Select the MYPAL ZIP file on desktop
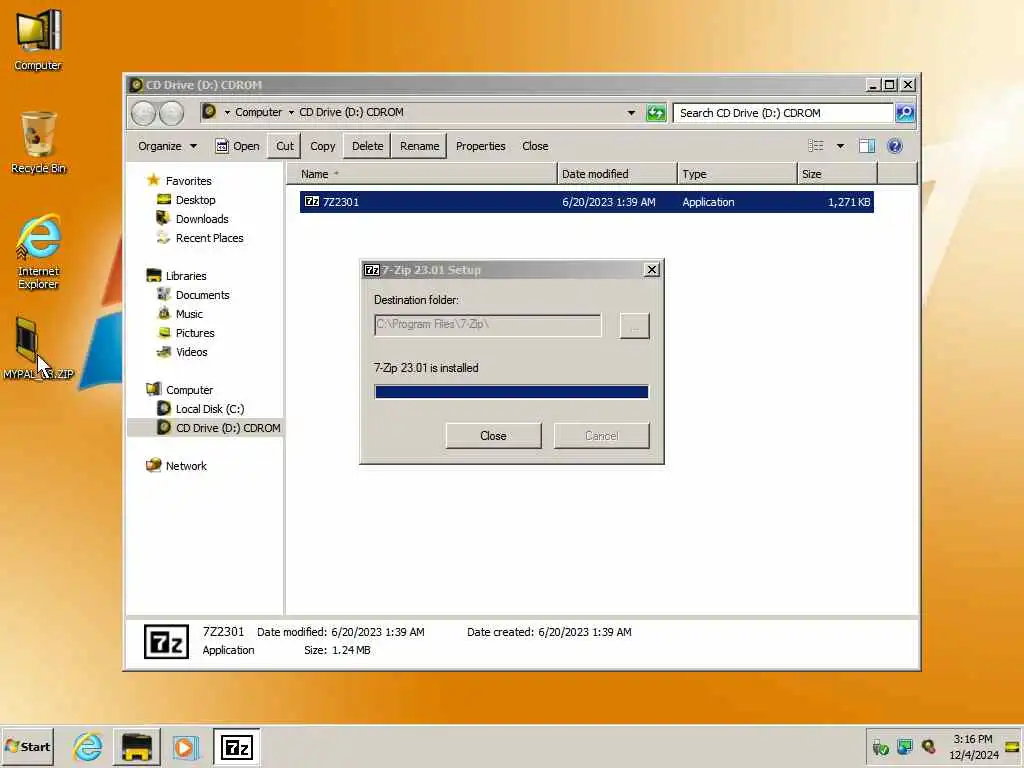1024x768 pixels. pos(38,349)
